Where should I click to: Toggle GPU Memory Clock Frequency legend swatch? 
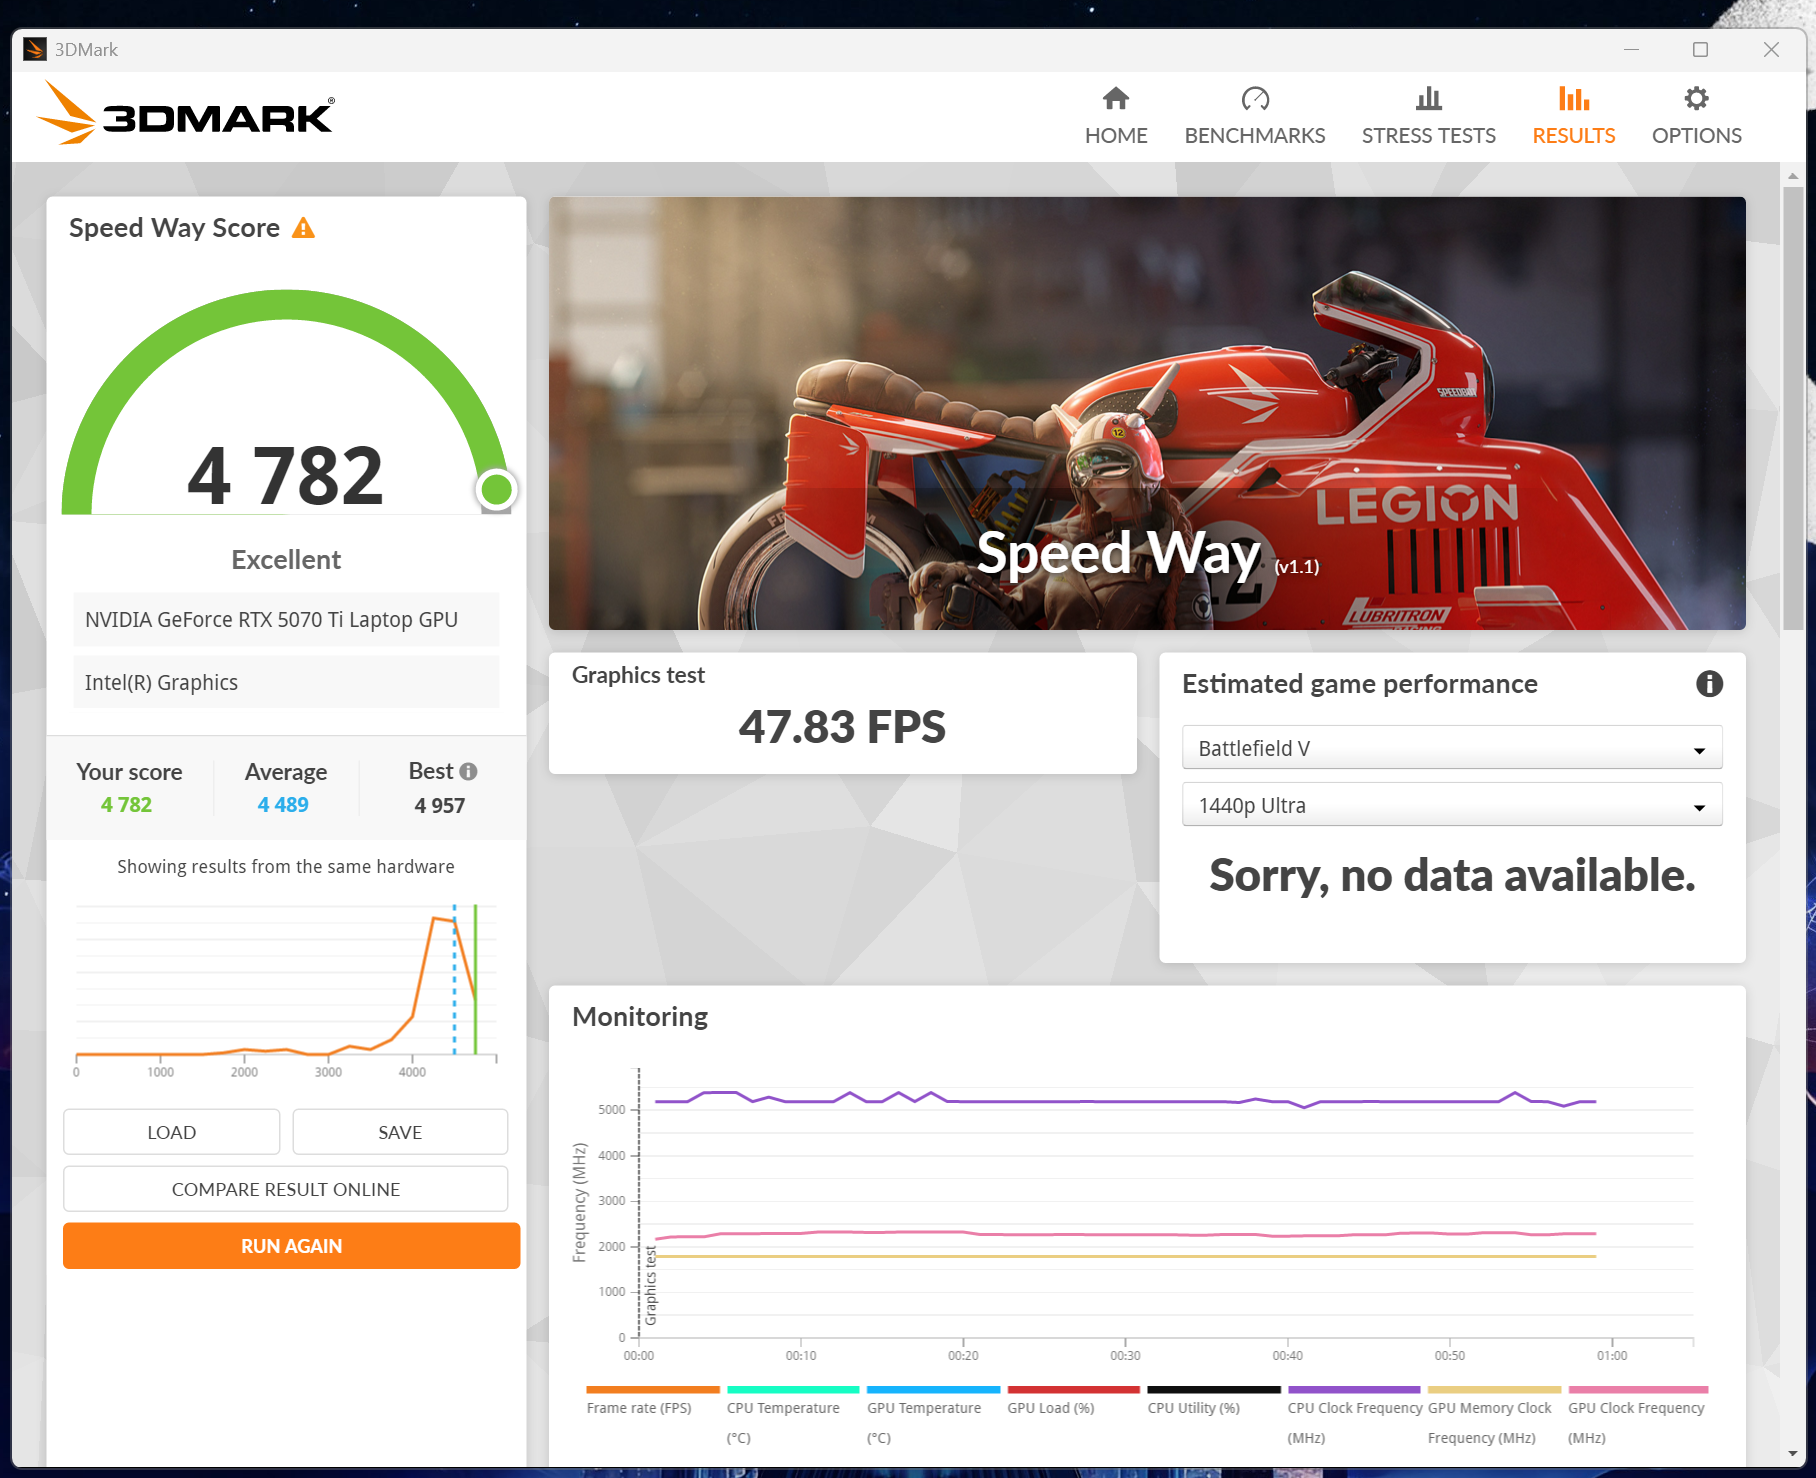point(1494,1389)
